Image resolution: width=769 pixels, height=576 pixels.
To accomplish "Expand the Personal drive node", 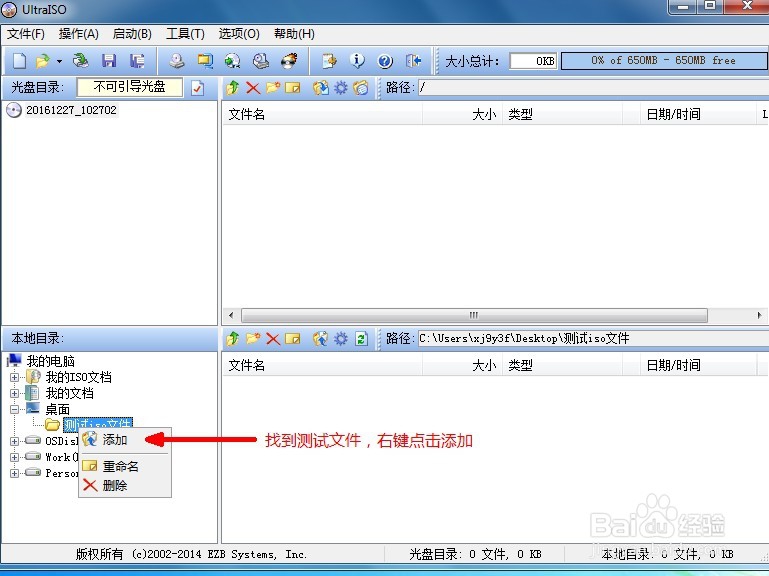I will tap(14, 473).
